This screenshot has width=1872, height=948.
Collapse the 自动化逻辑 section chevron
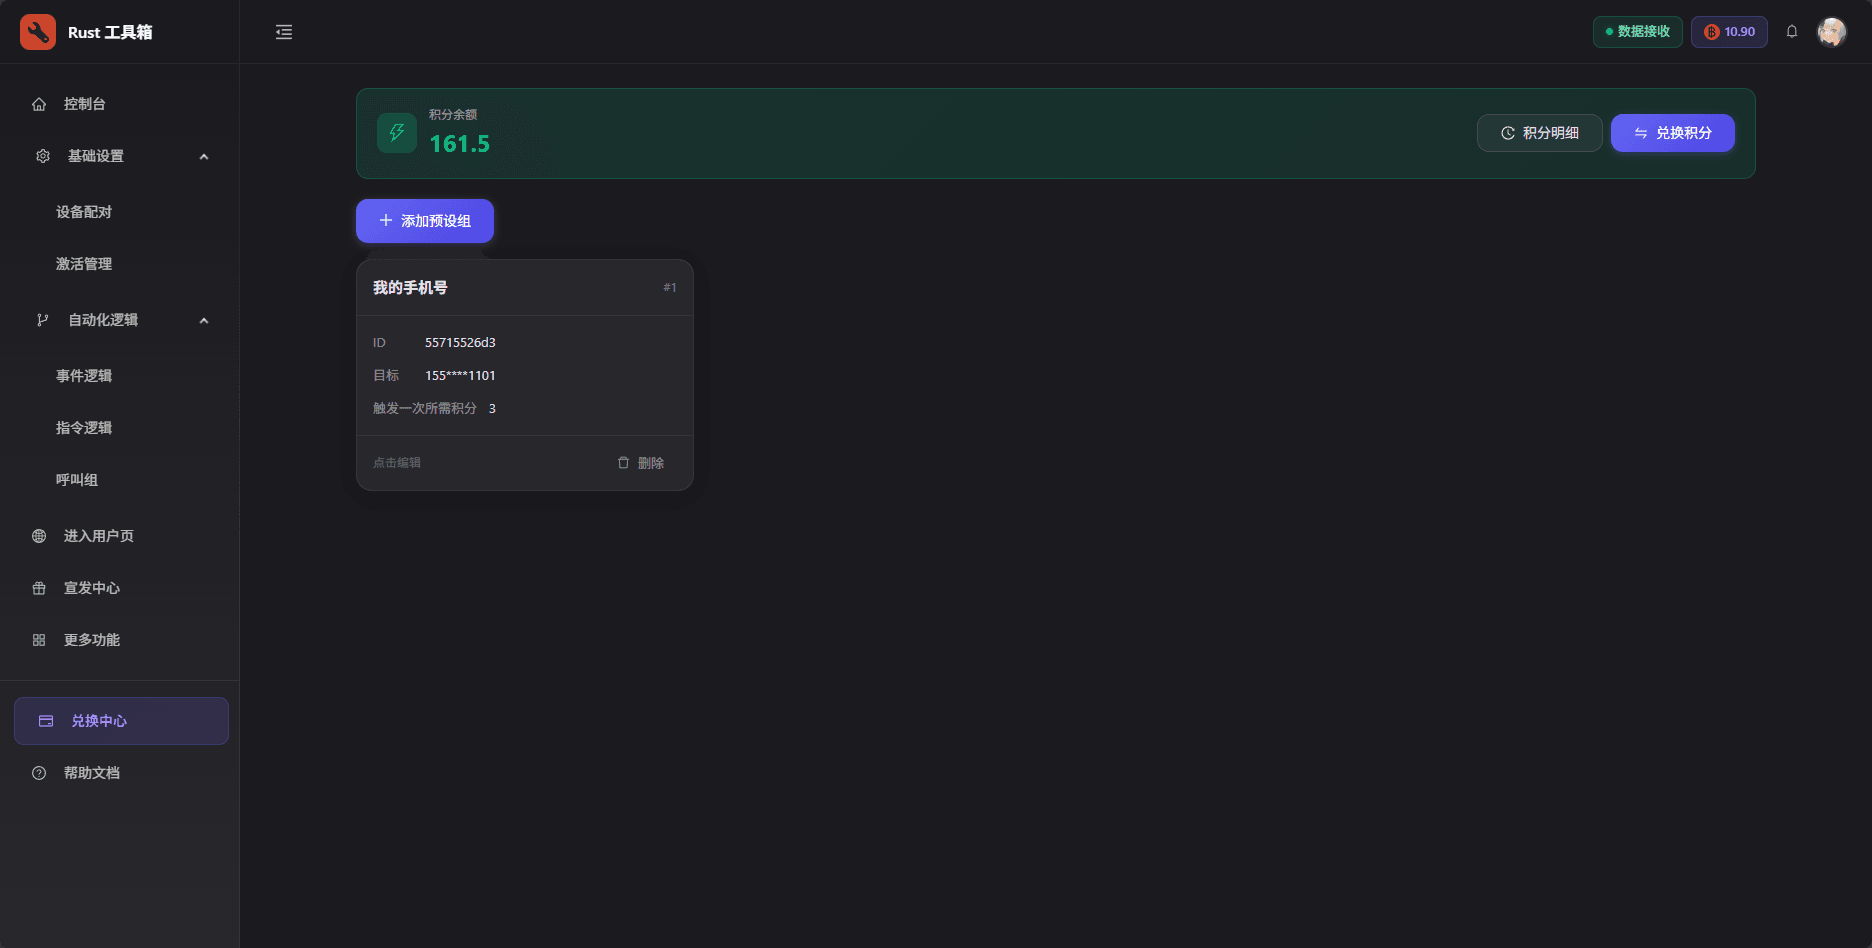click(204, 320)
